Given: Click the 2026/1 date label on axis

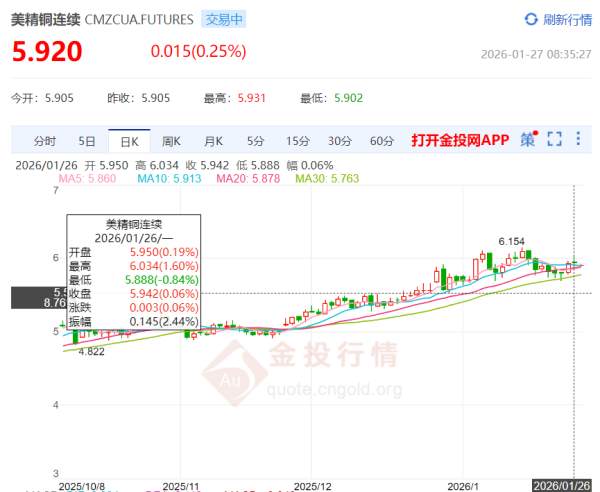Looking at the screenshot, I should (463, 487).
